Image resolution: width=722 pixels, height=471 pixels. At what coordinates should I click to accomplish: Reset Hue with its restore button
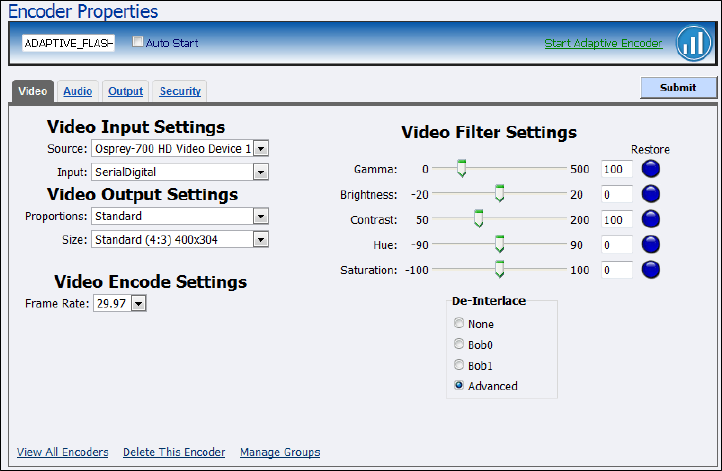pos(651,244)
